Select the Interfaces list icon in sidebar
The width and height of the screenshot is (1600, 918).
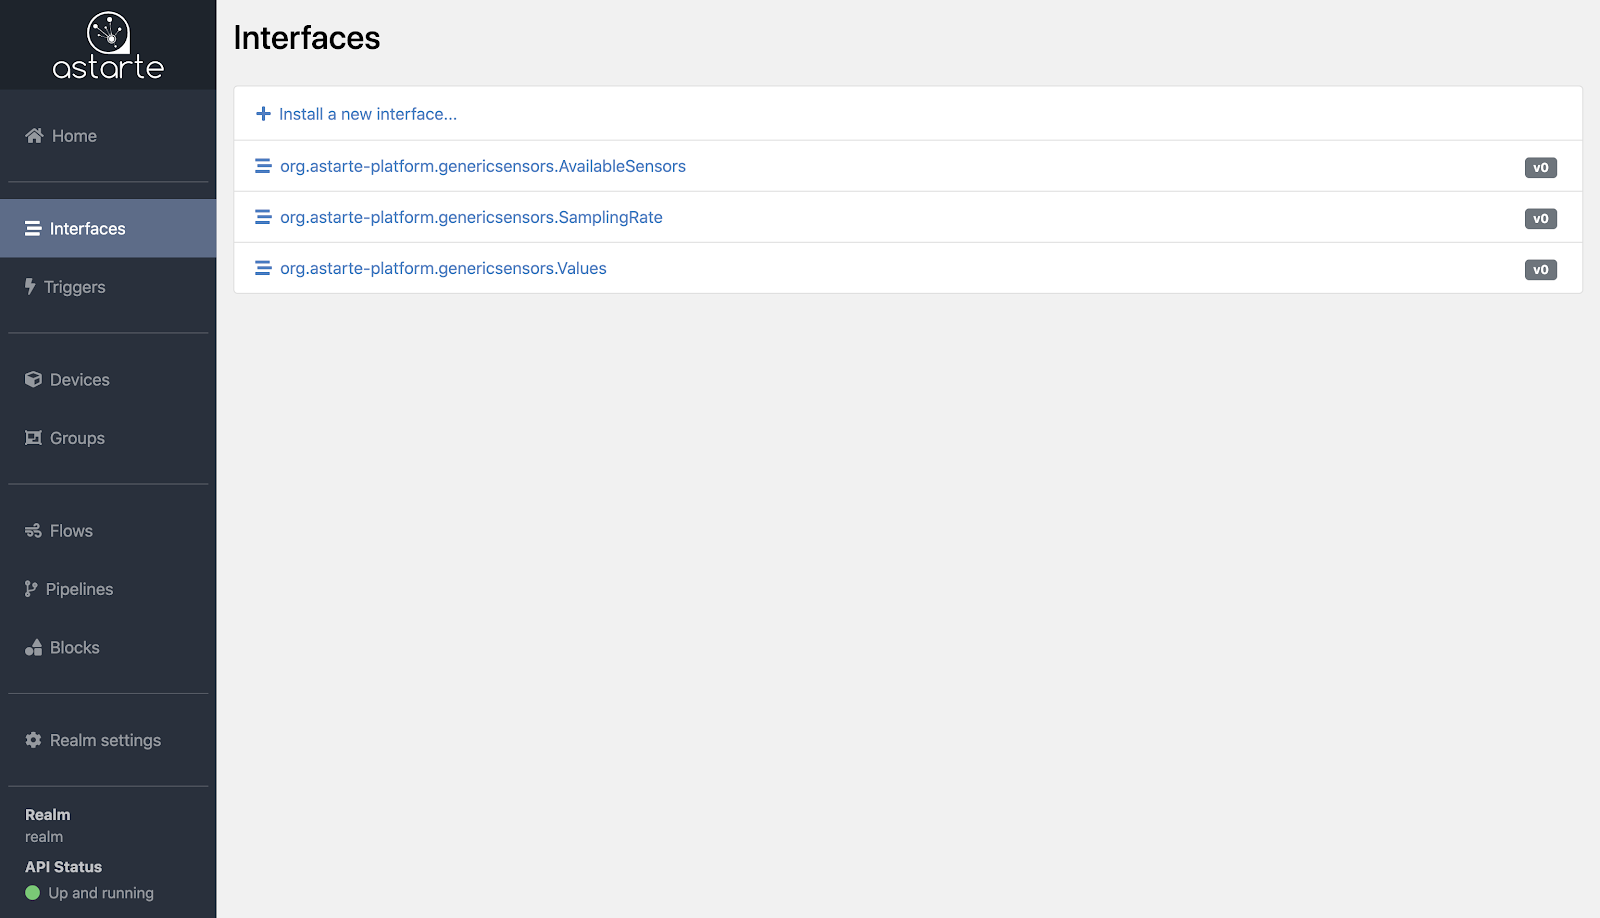click(32, 228)
